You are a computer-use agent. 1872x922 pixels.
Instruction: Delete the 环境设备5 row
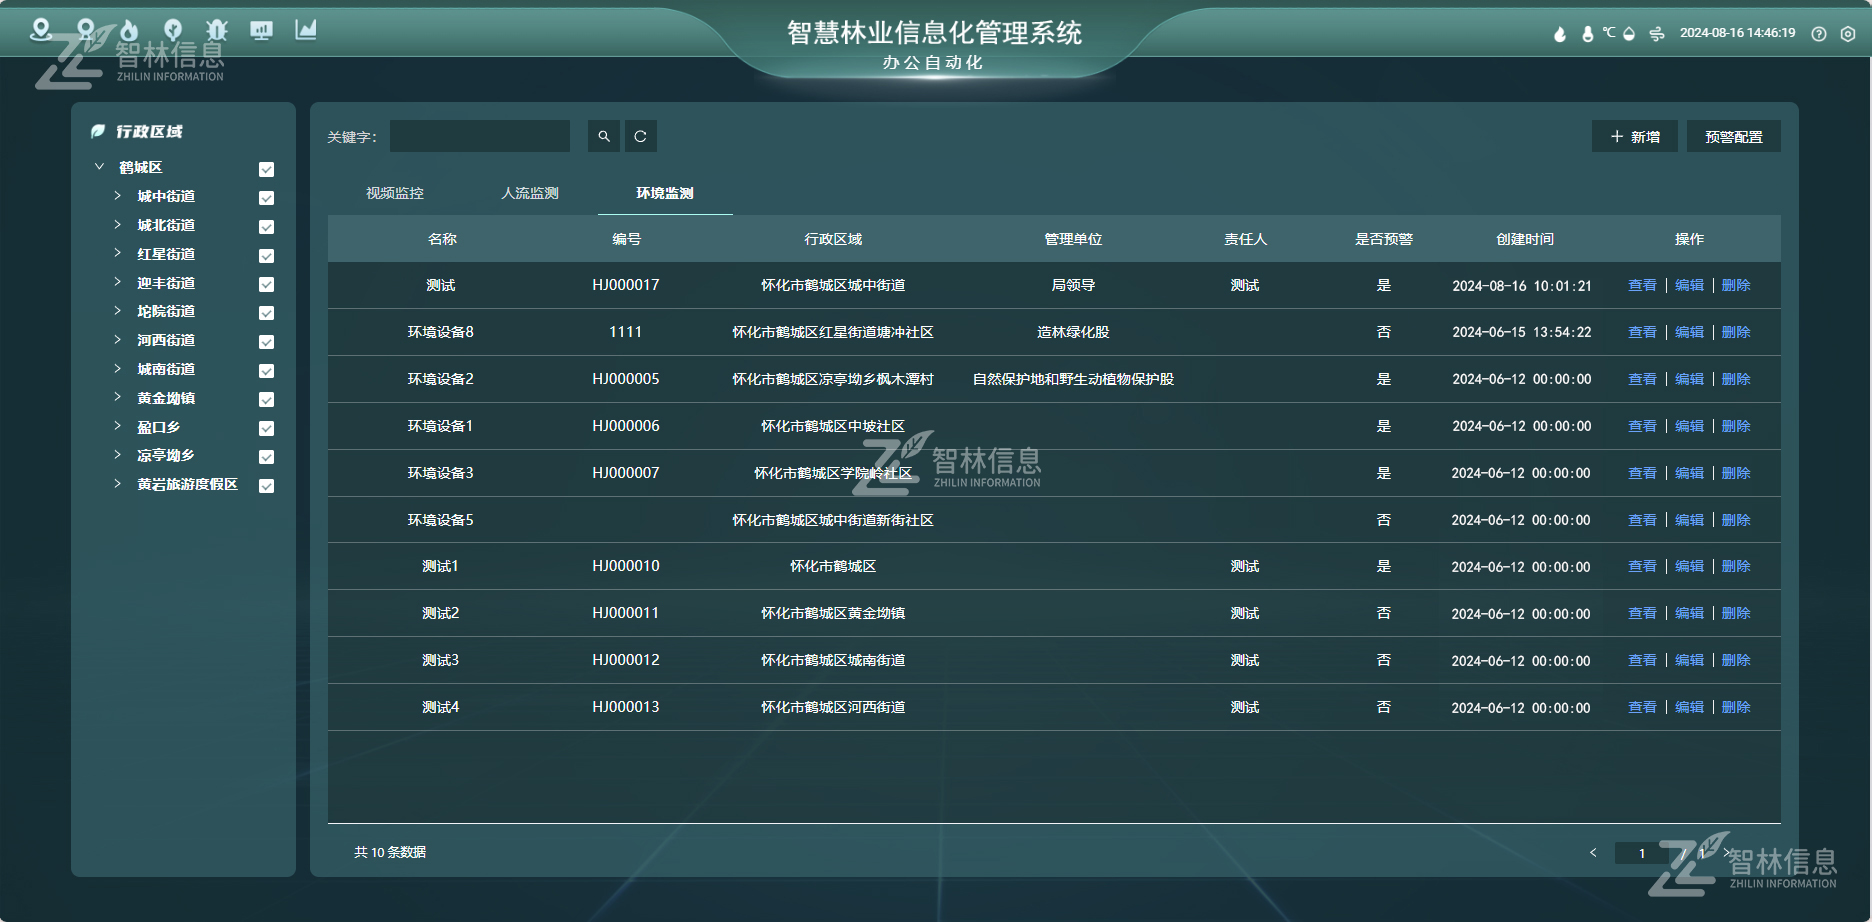point(1736,520)
